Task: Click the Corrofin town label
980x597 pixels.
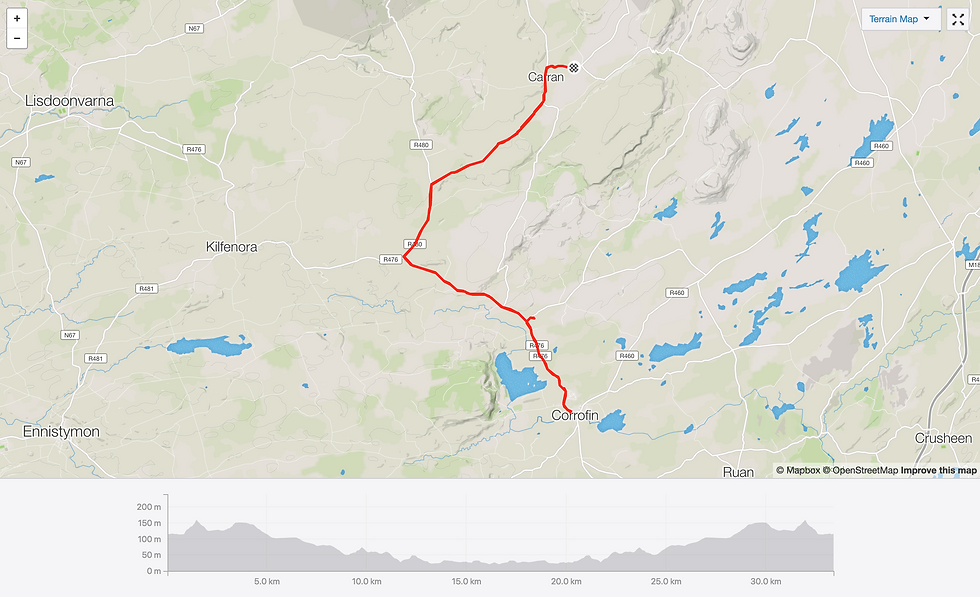Action: click(x=575, y=415)
